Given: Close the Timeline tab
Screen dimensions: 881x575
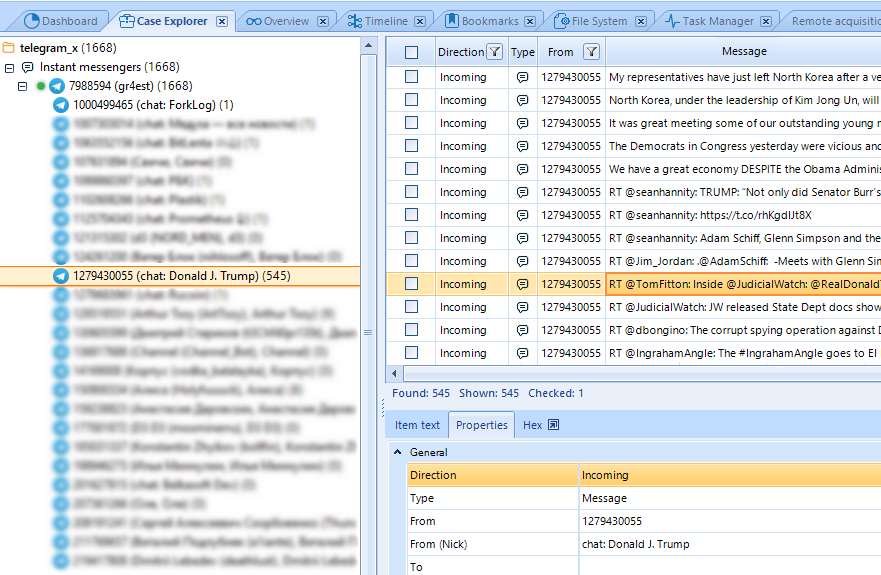Looking at the screenshot, I should click(x=420, y=21).
